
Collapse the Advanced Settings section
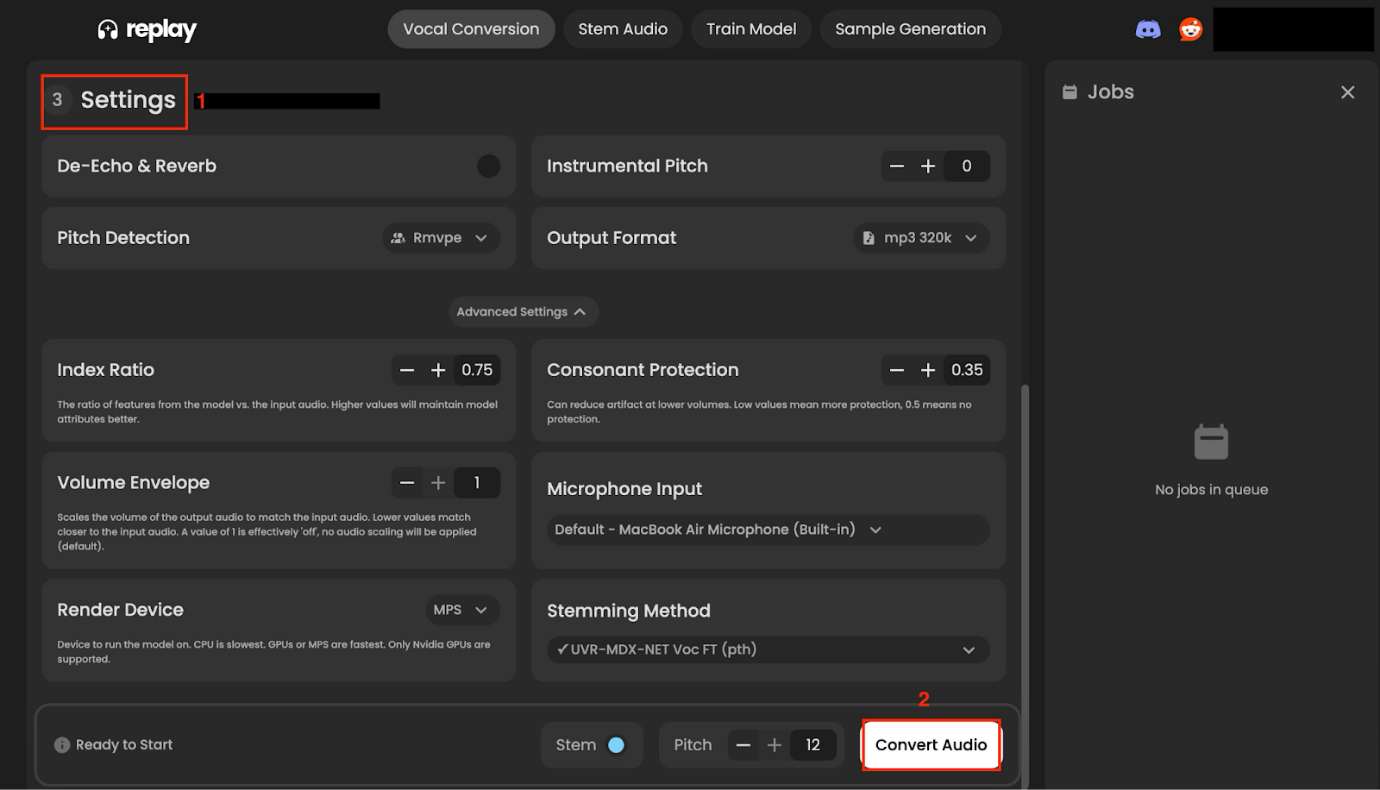pos(523,312)
